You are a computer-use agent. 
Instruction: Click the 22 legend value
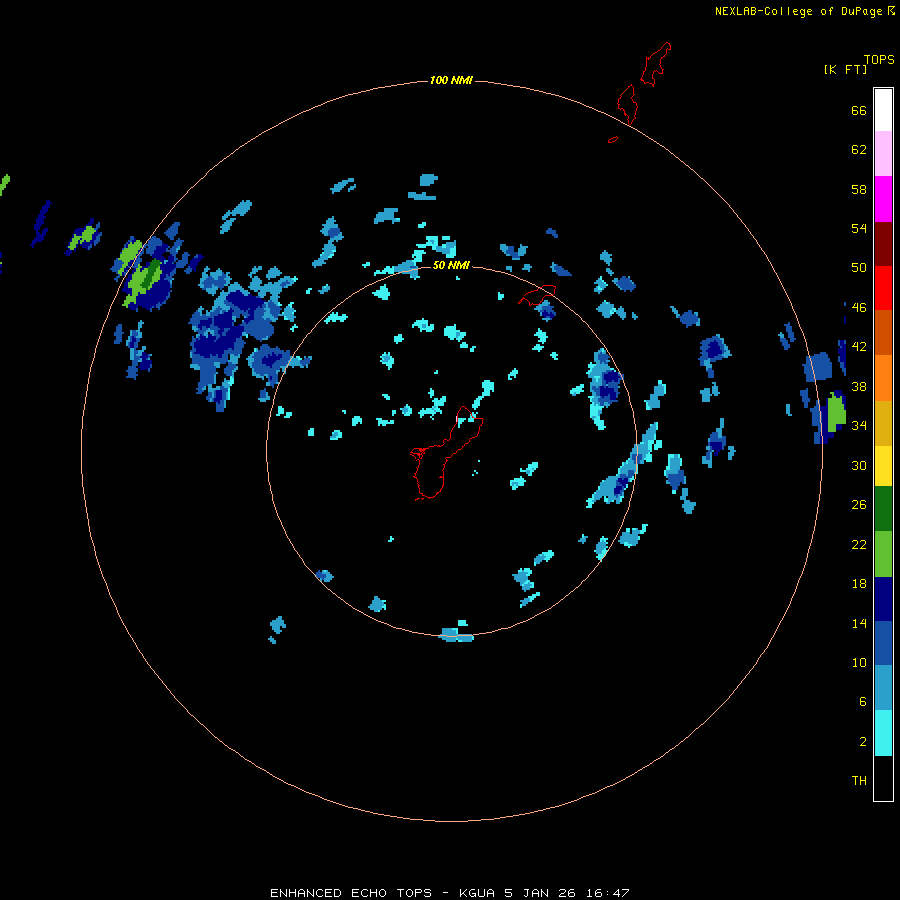pyautogui.click(x=859, y=544)
